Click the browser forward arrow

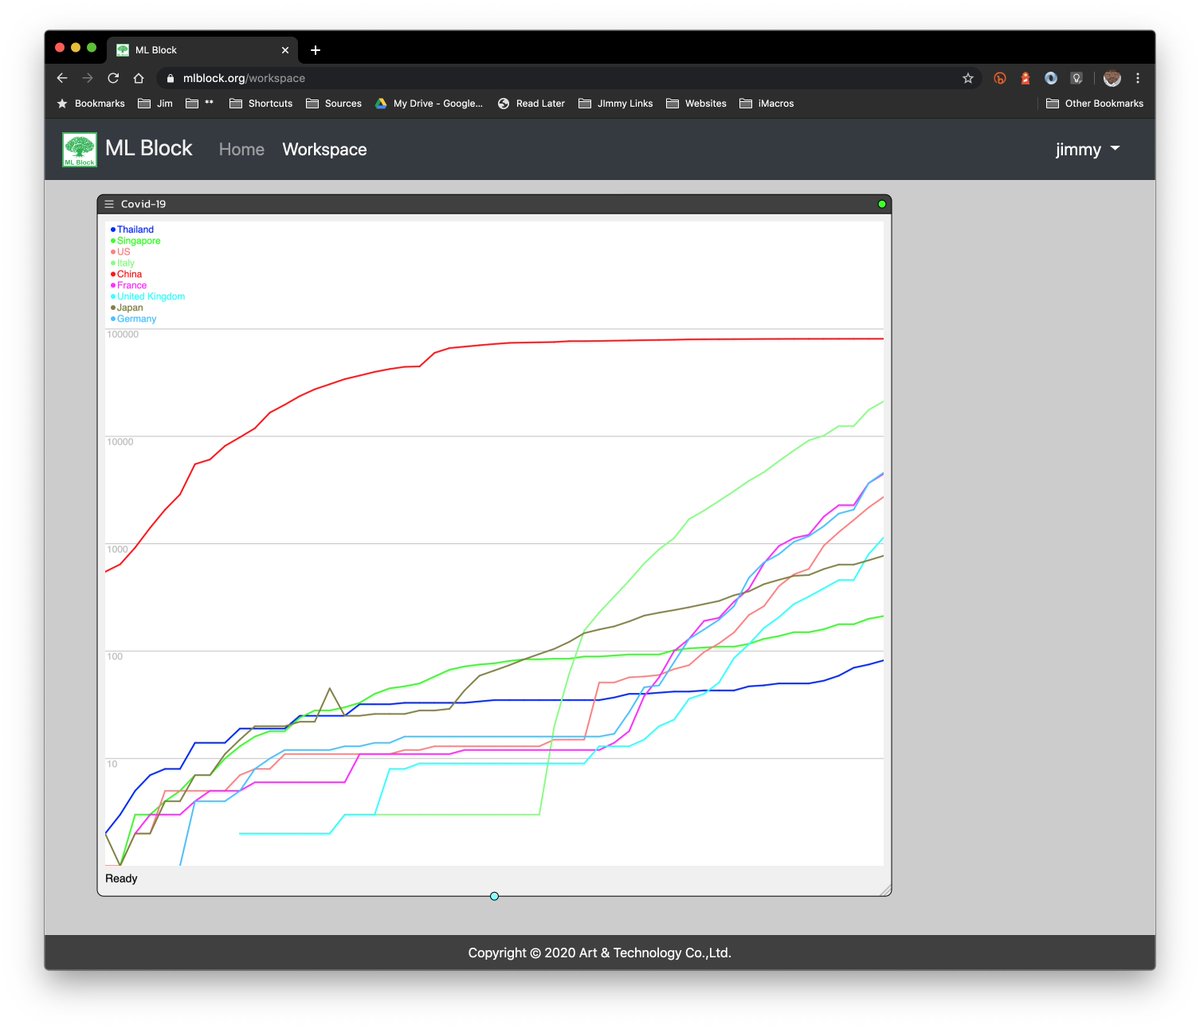88,78
